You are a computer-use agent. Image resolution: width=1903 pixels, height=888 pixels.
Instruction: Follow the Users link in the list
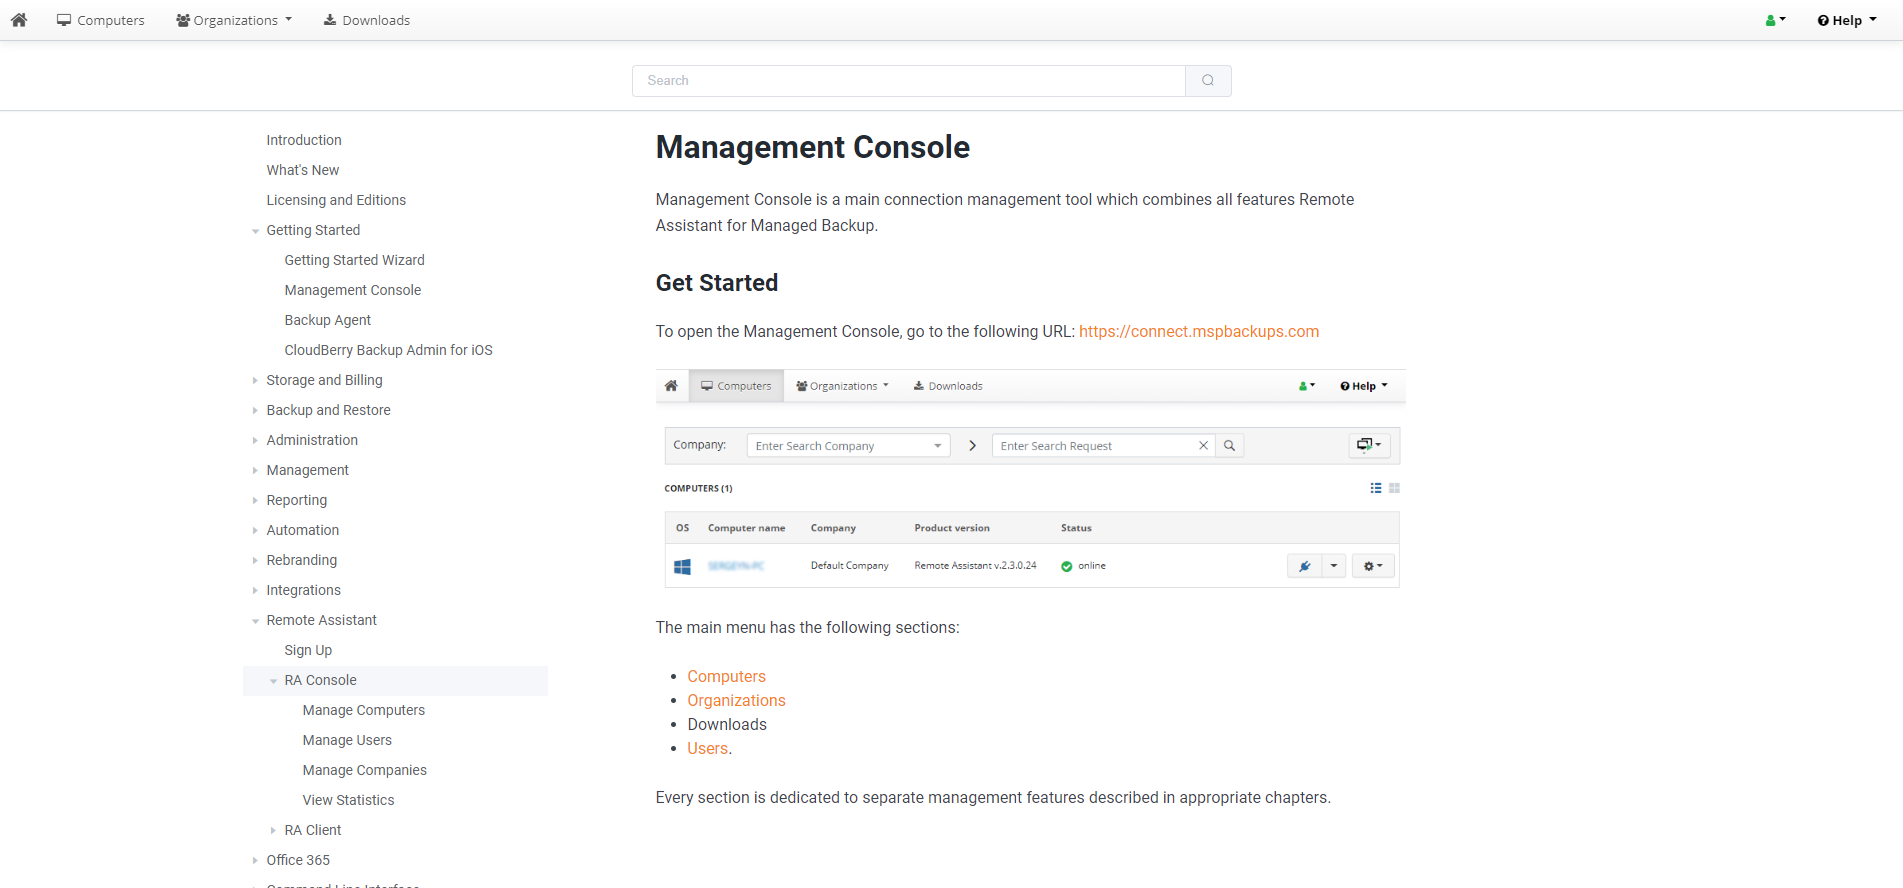(708, 749)
